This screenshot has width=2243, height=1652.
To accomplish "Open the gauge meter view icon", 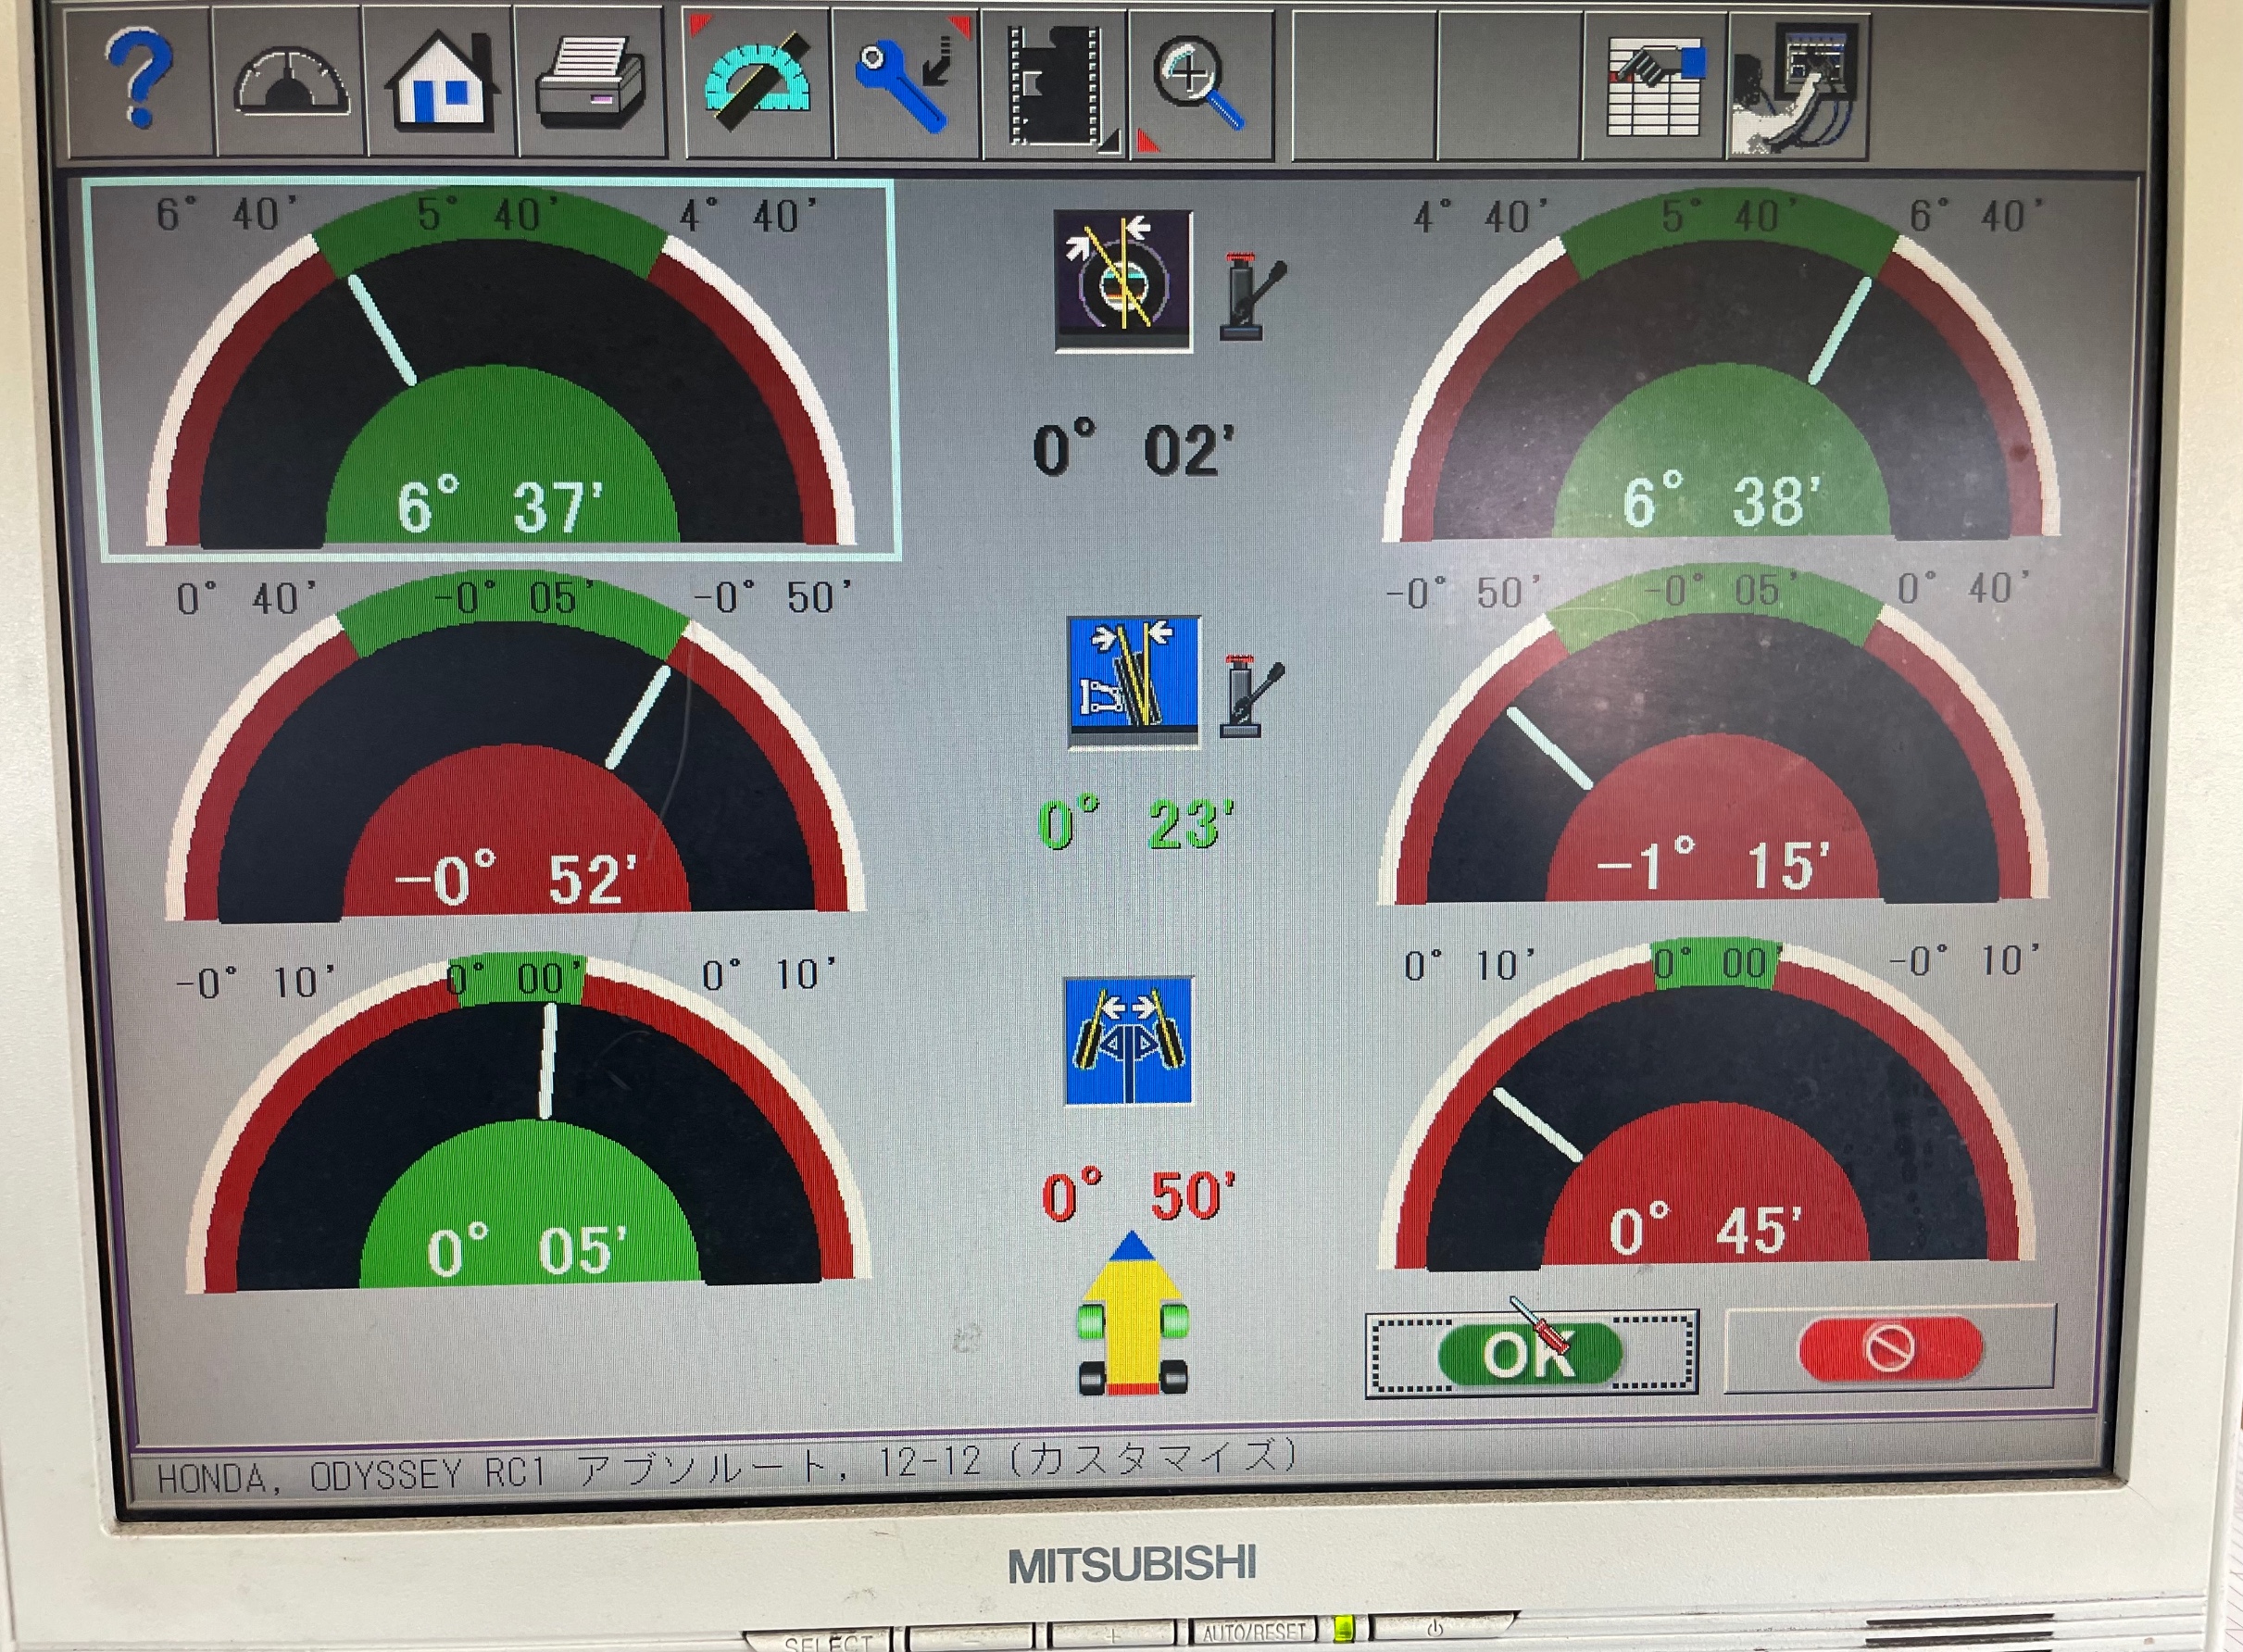I will 291,84.
